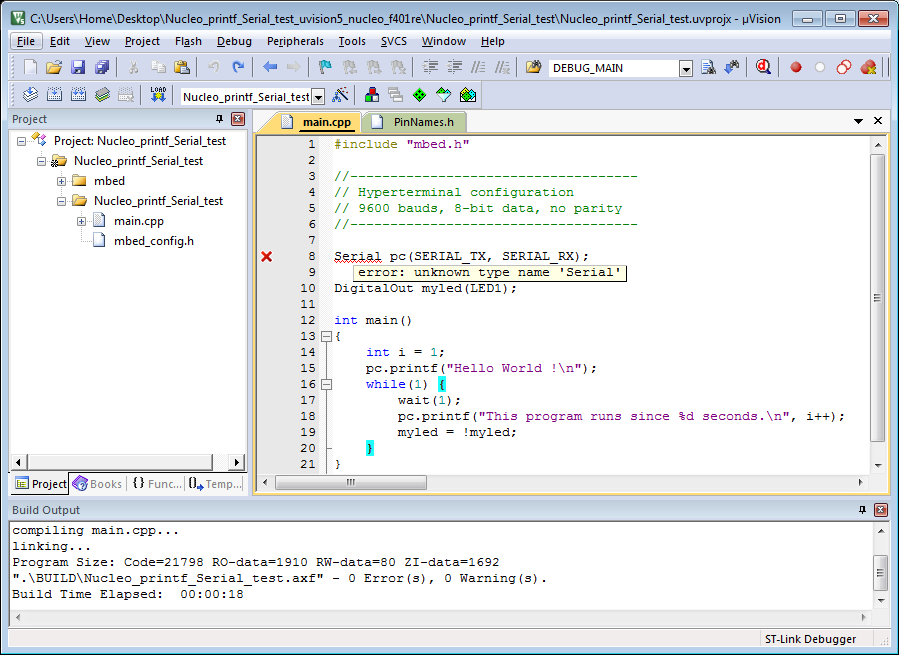This screenshot has height=655, width=899.
Task: Toggle pin on the Project panel
Action: point(220,119)
